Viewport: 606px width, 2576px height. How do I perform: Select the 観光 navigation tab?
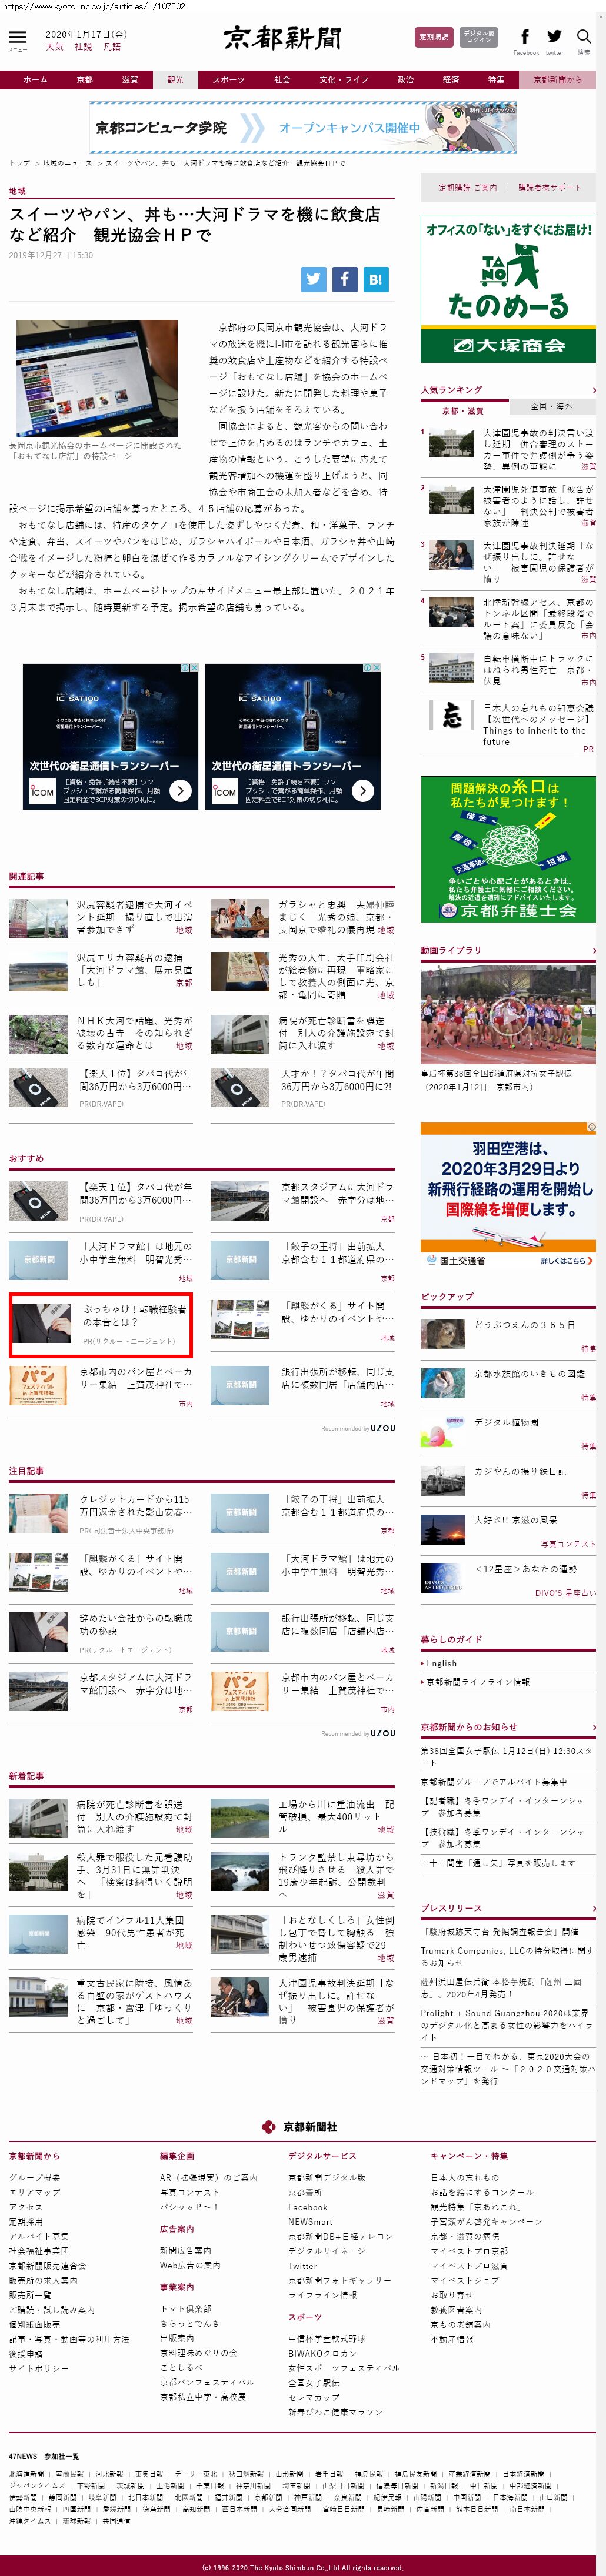click(175, 80)
